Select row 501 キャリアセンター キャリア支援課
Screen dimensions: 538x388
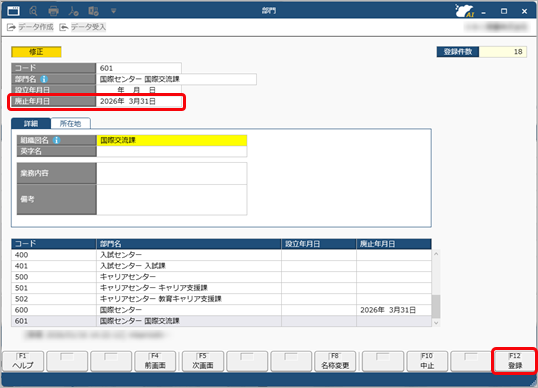coord(221,288)
